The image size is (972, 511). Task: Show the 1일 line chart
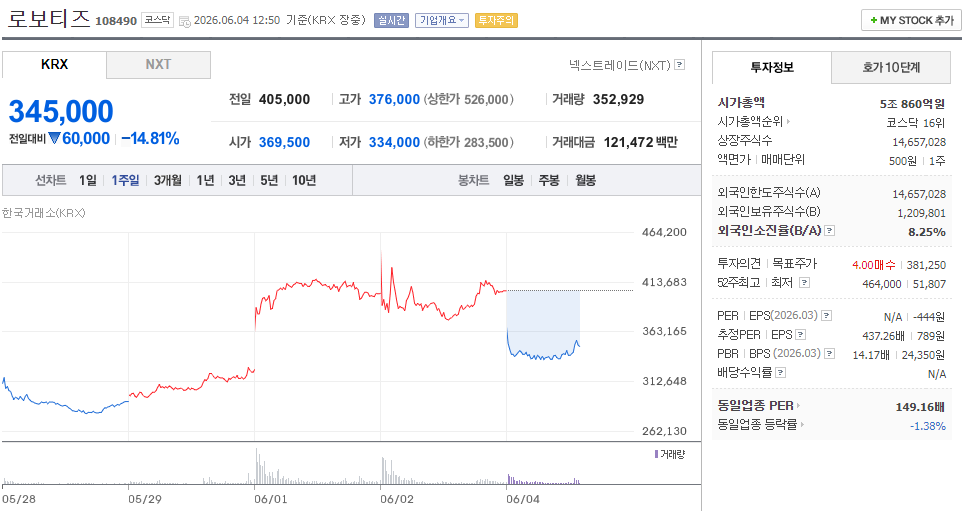coord(87,180)
